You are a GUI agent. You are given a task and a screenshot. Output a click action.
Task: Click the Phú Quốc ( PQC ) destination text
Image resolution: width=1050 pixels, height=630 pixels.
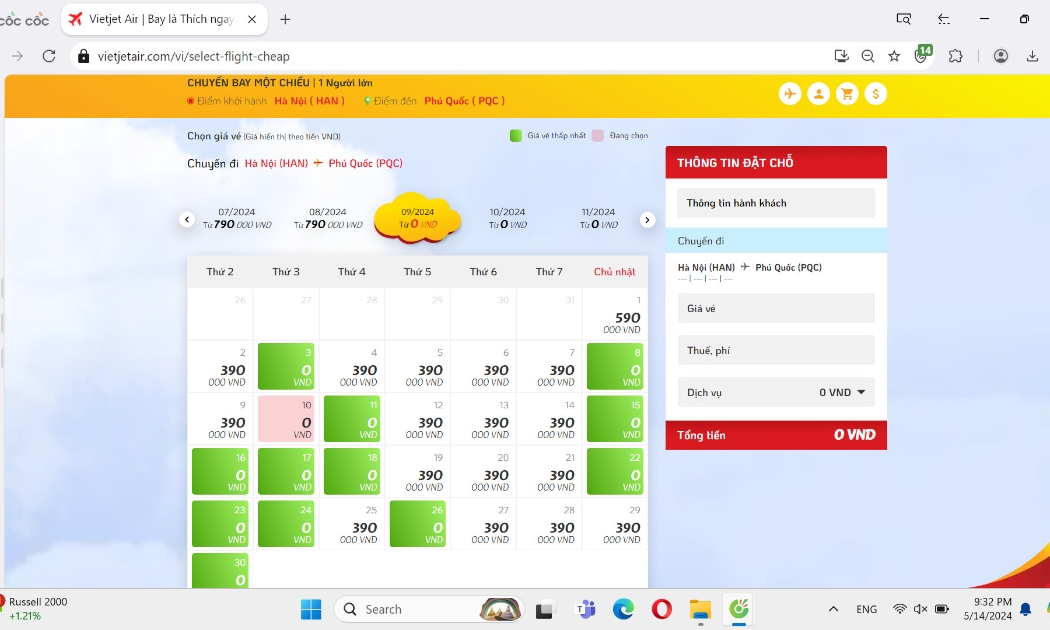(x=465, y=101)
